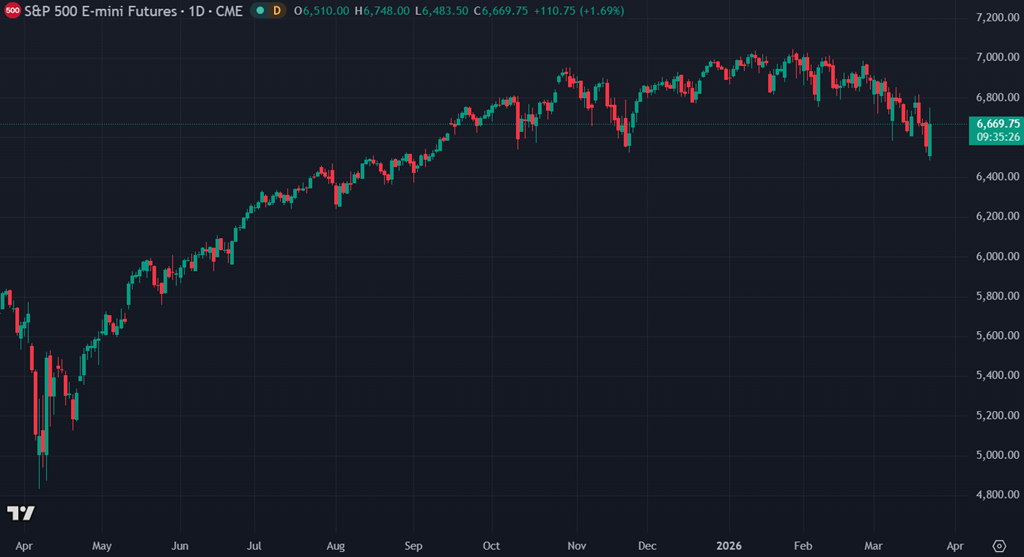The width and height of the screenshot is (1024, 557).
Task: Click the 5,000.00 price axis label
Action: pos(994,455)
